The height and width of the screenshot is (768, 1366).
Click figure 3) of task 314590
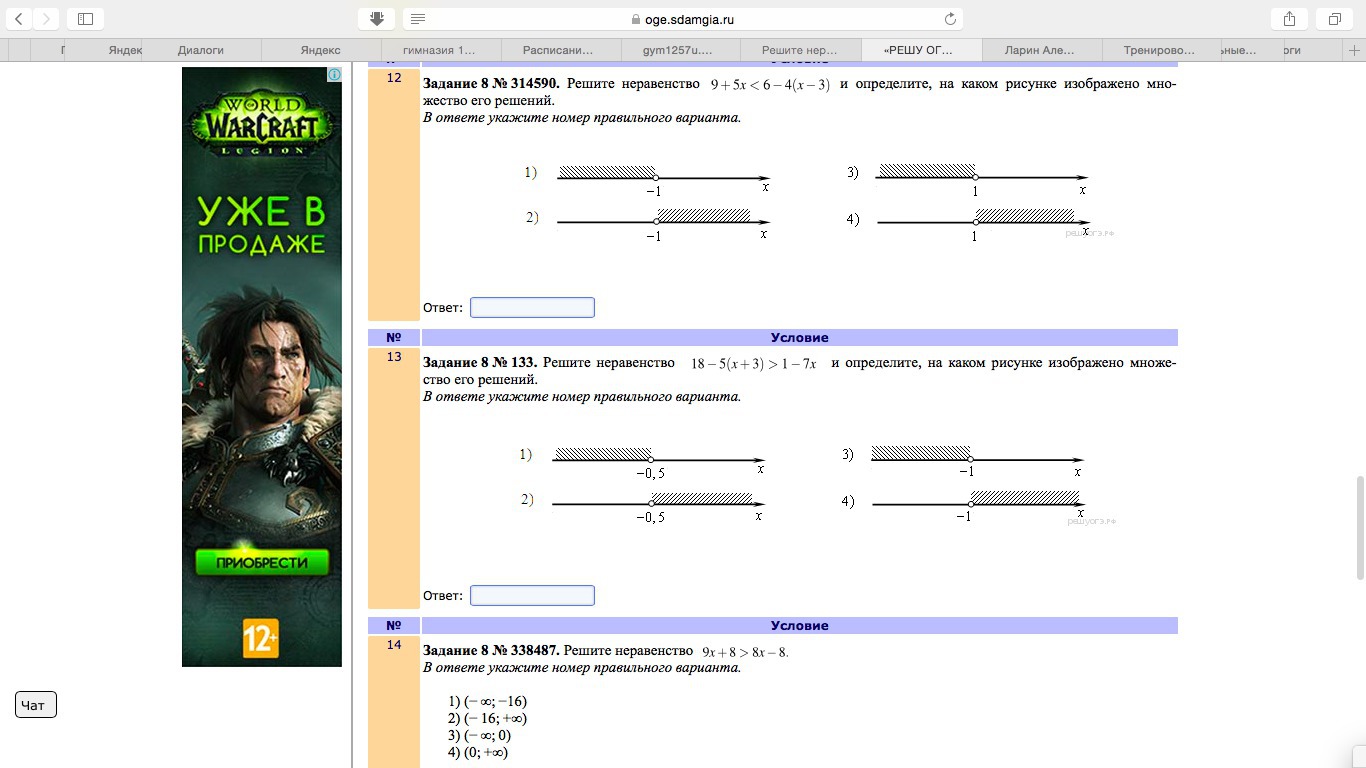pyautogui.click(x=968, y=178)
